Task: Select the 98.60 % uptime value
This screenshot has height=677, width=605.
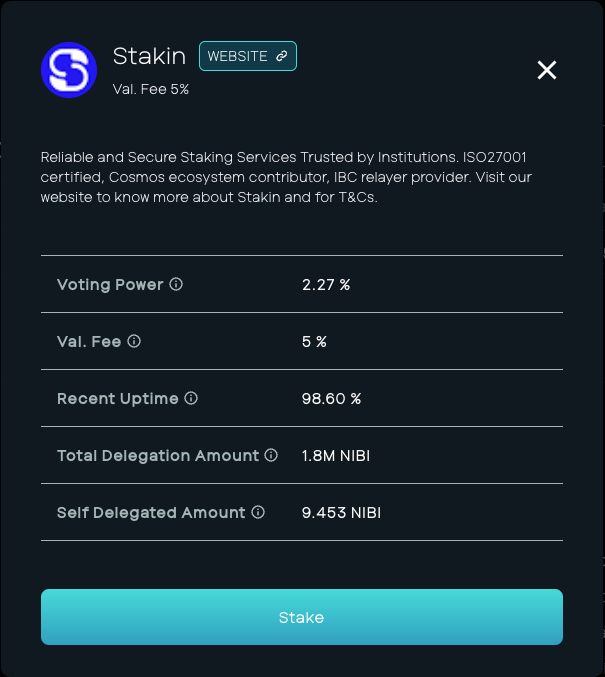Action: tap(331, 399)
